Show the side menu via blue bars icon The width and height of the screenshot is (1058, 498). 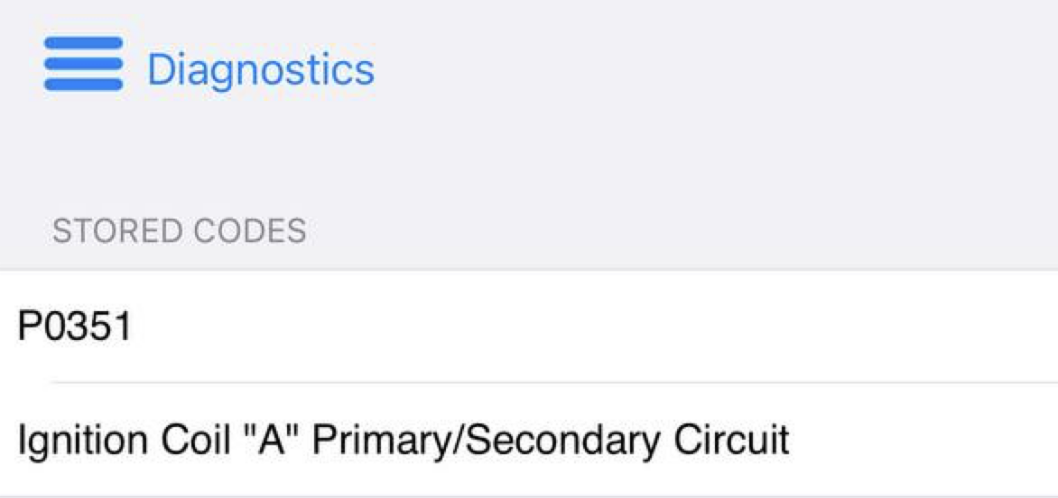[83, 65]
